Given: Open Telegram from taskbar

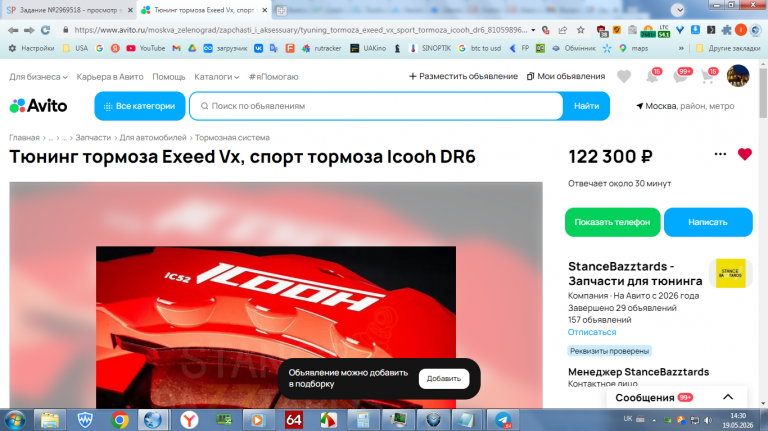Looking at the screenshot, I should [x=503, y=420].
